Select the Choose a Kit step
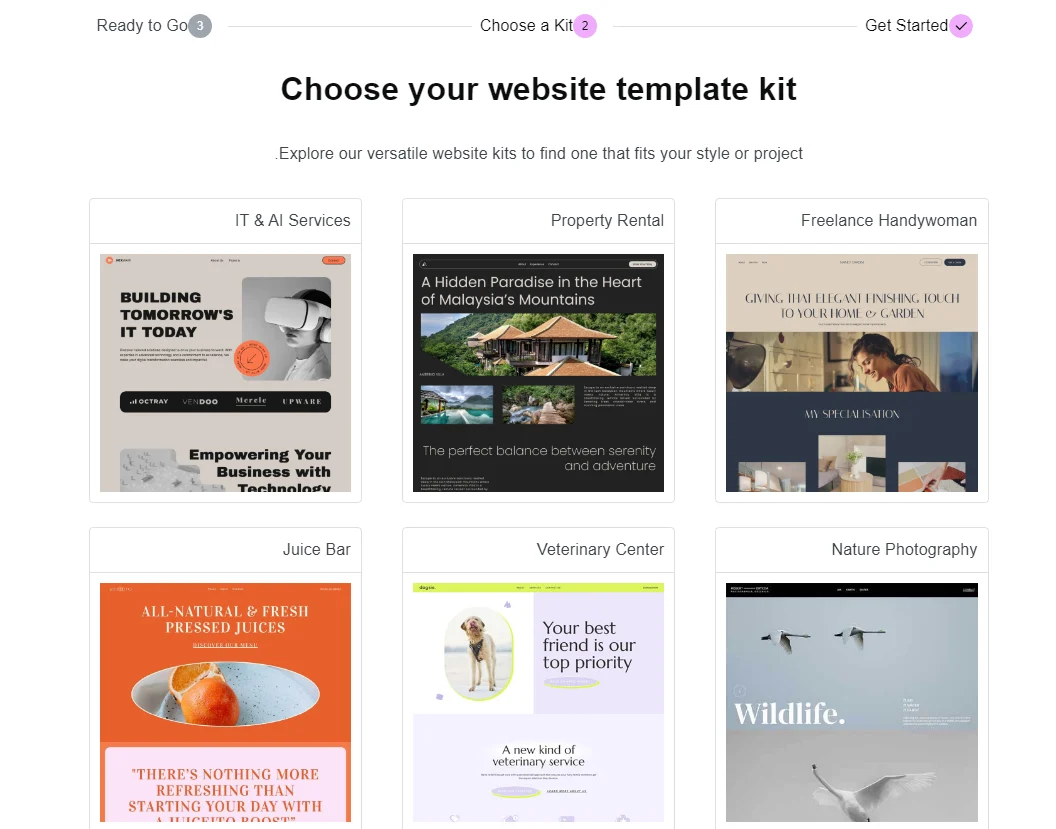 526,26
